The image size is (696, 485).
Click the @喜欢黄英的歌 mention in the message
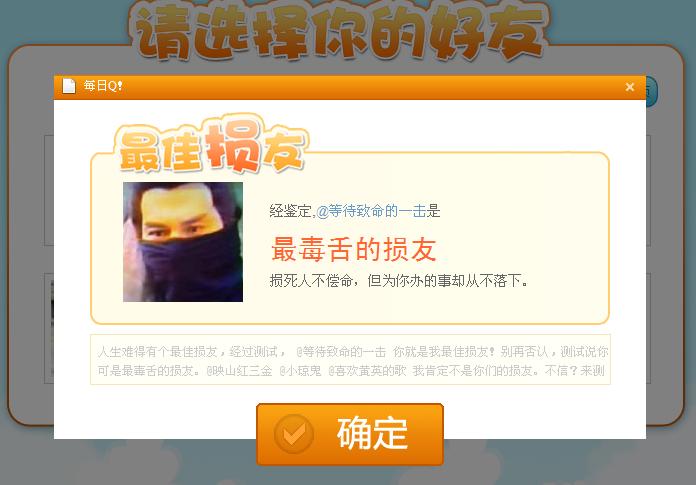coord(367,371)
